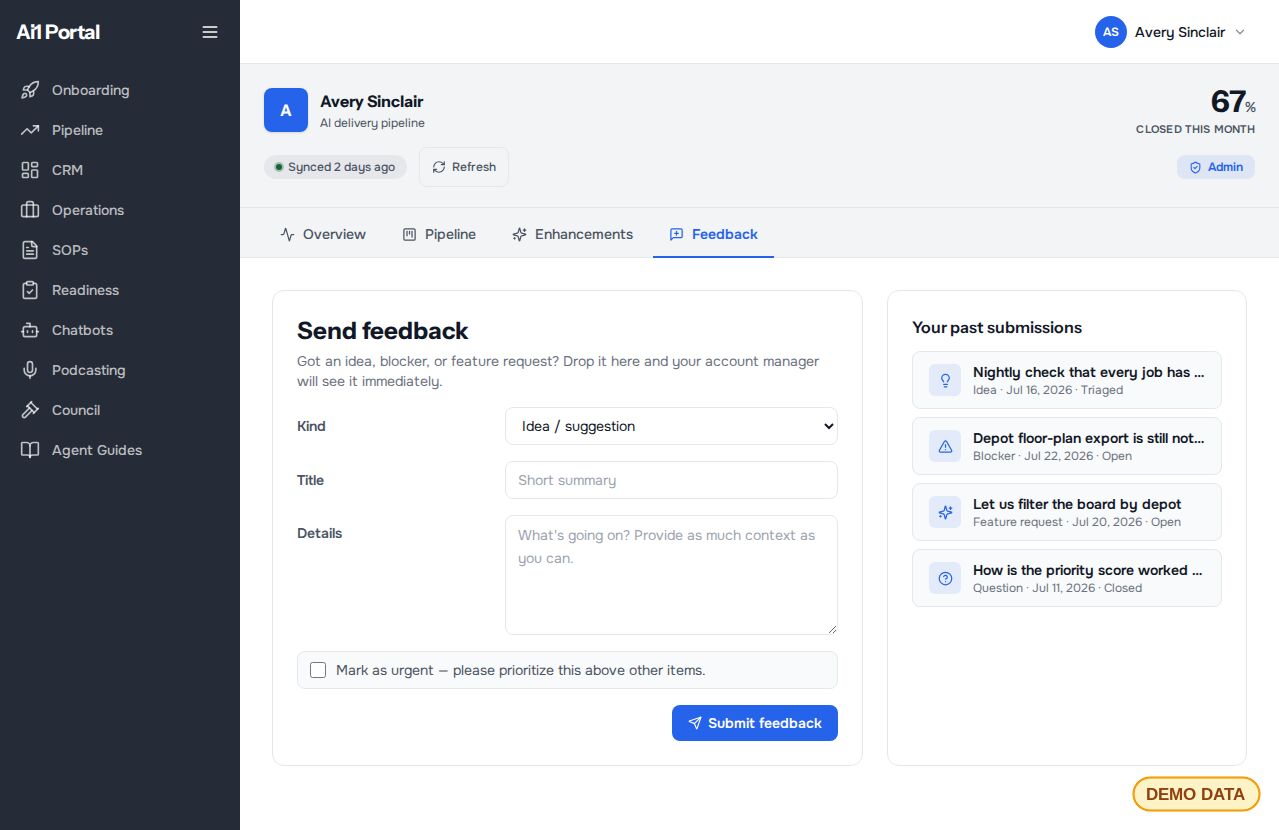
Task: Click the Pipeline tab kanban icon
Action: (x=409, y=234)
